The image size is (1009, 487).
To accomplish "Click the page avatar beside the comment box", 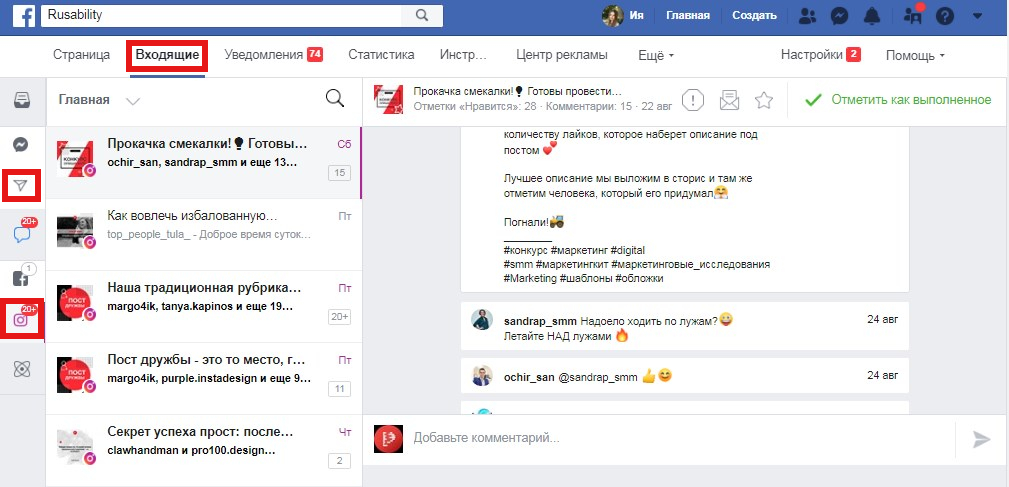I will [x=388, y=439].
